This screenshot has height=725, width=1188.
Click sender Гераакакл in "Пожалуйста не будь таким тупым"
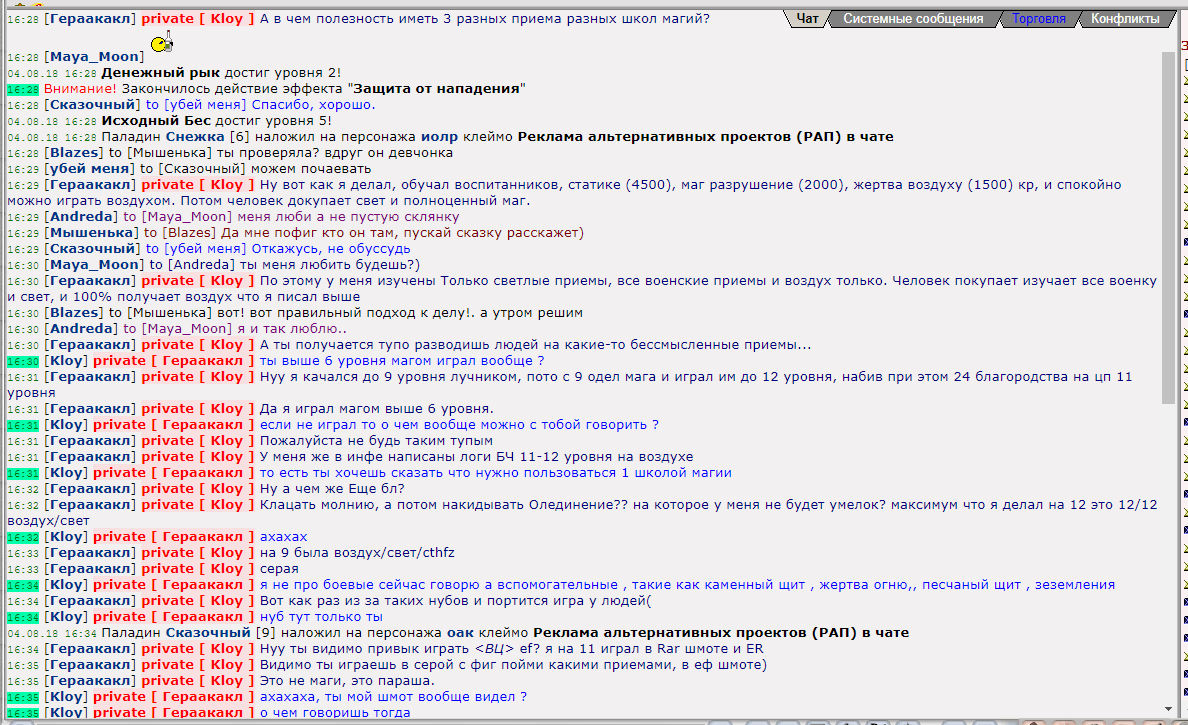(x=90, y=441)
